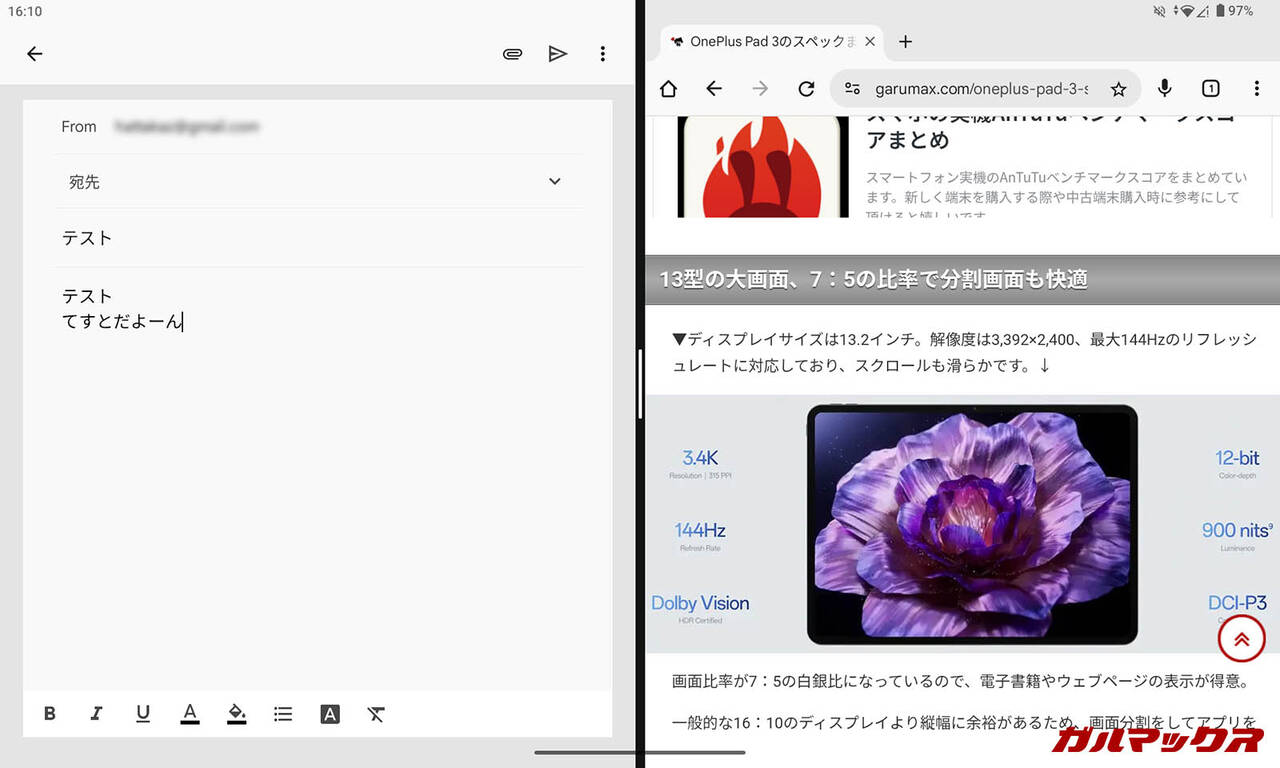This screenshot has width=1280, height=768.
Task: Open the highlight fill color picker
Action: 237,714
